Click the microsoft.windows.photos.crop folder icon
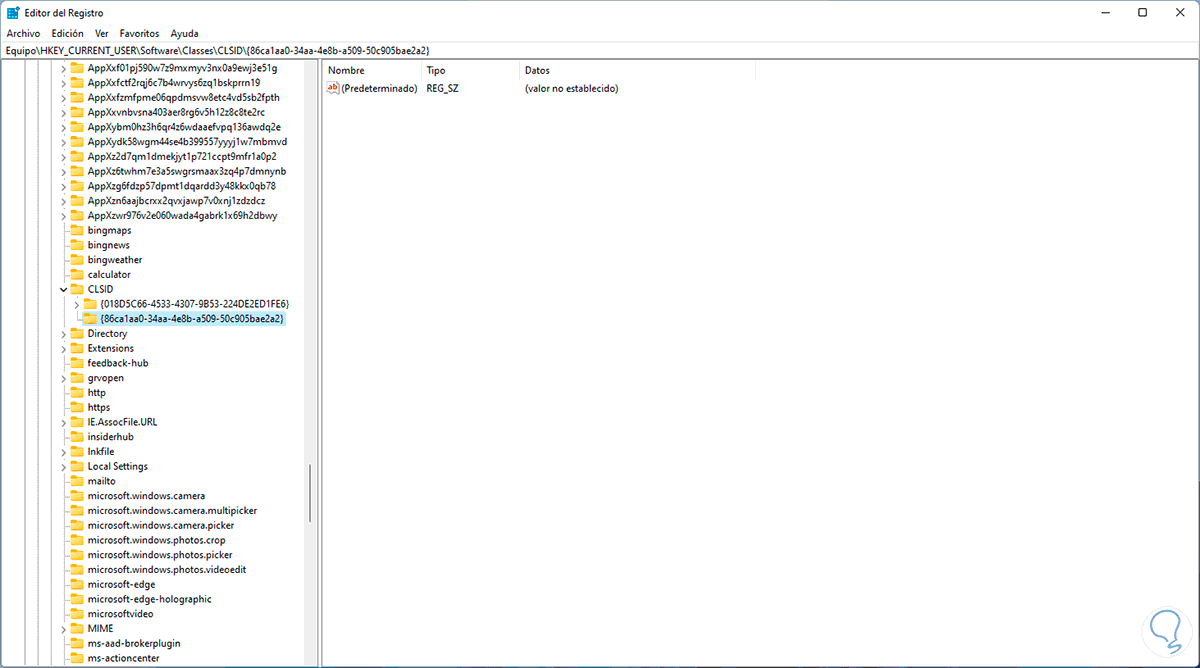Screen dimensions: 1200x668 click(x=77, y=540)
